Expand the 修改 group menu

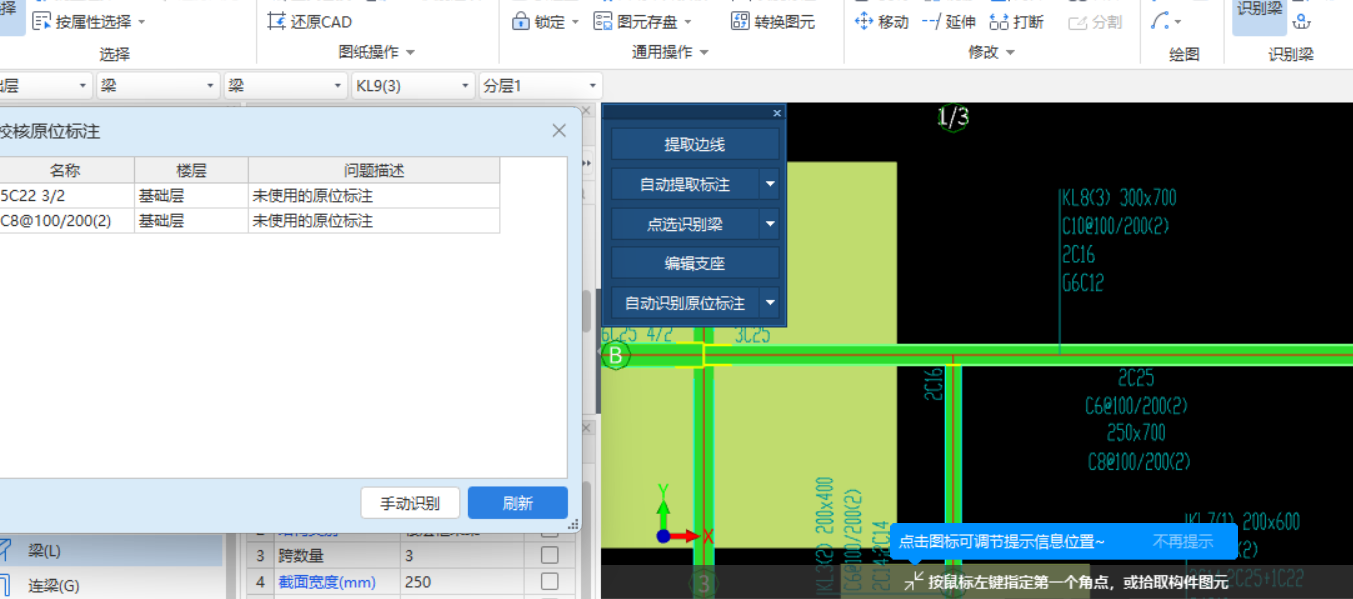[x=1010, y=52]
